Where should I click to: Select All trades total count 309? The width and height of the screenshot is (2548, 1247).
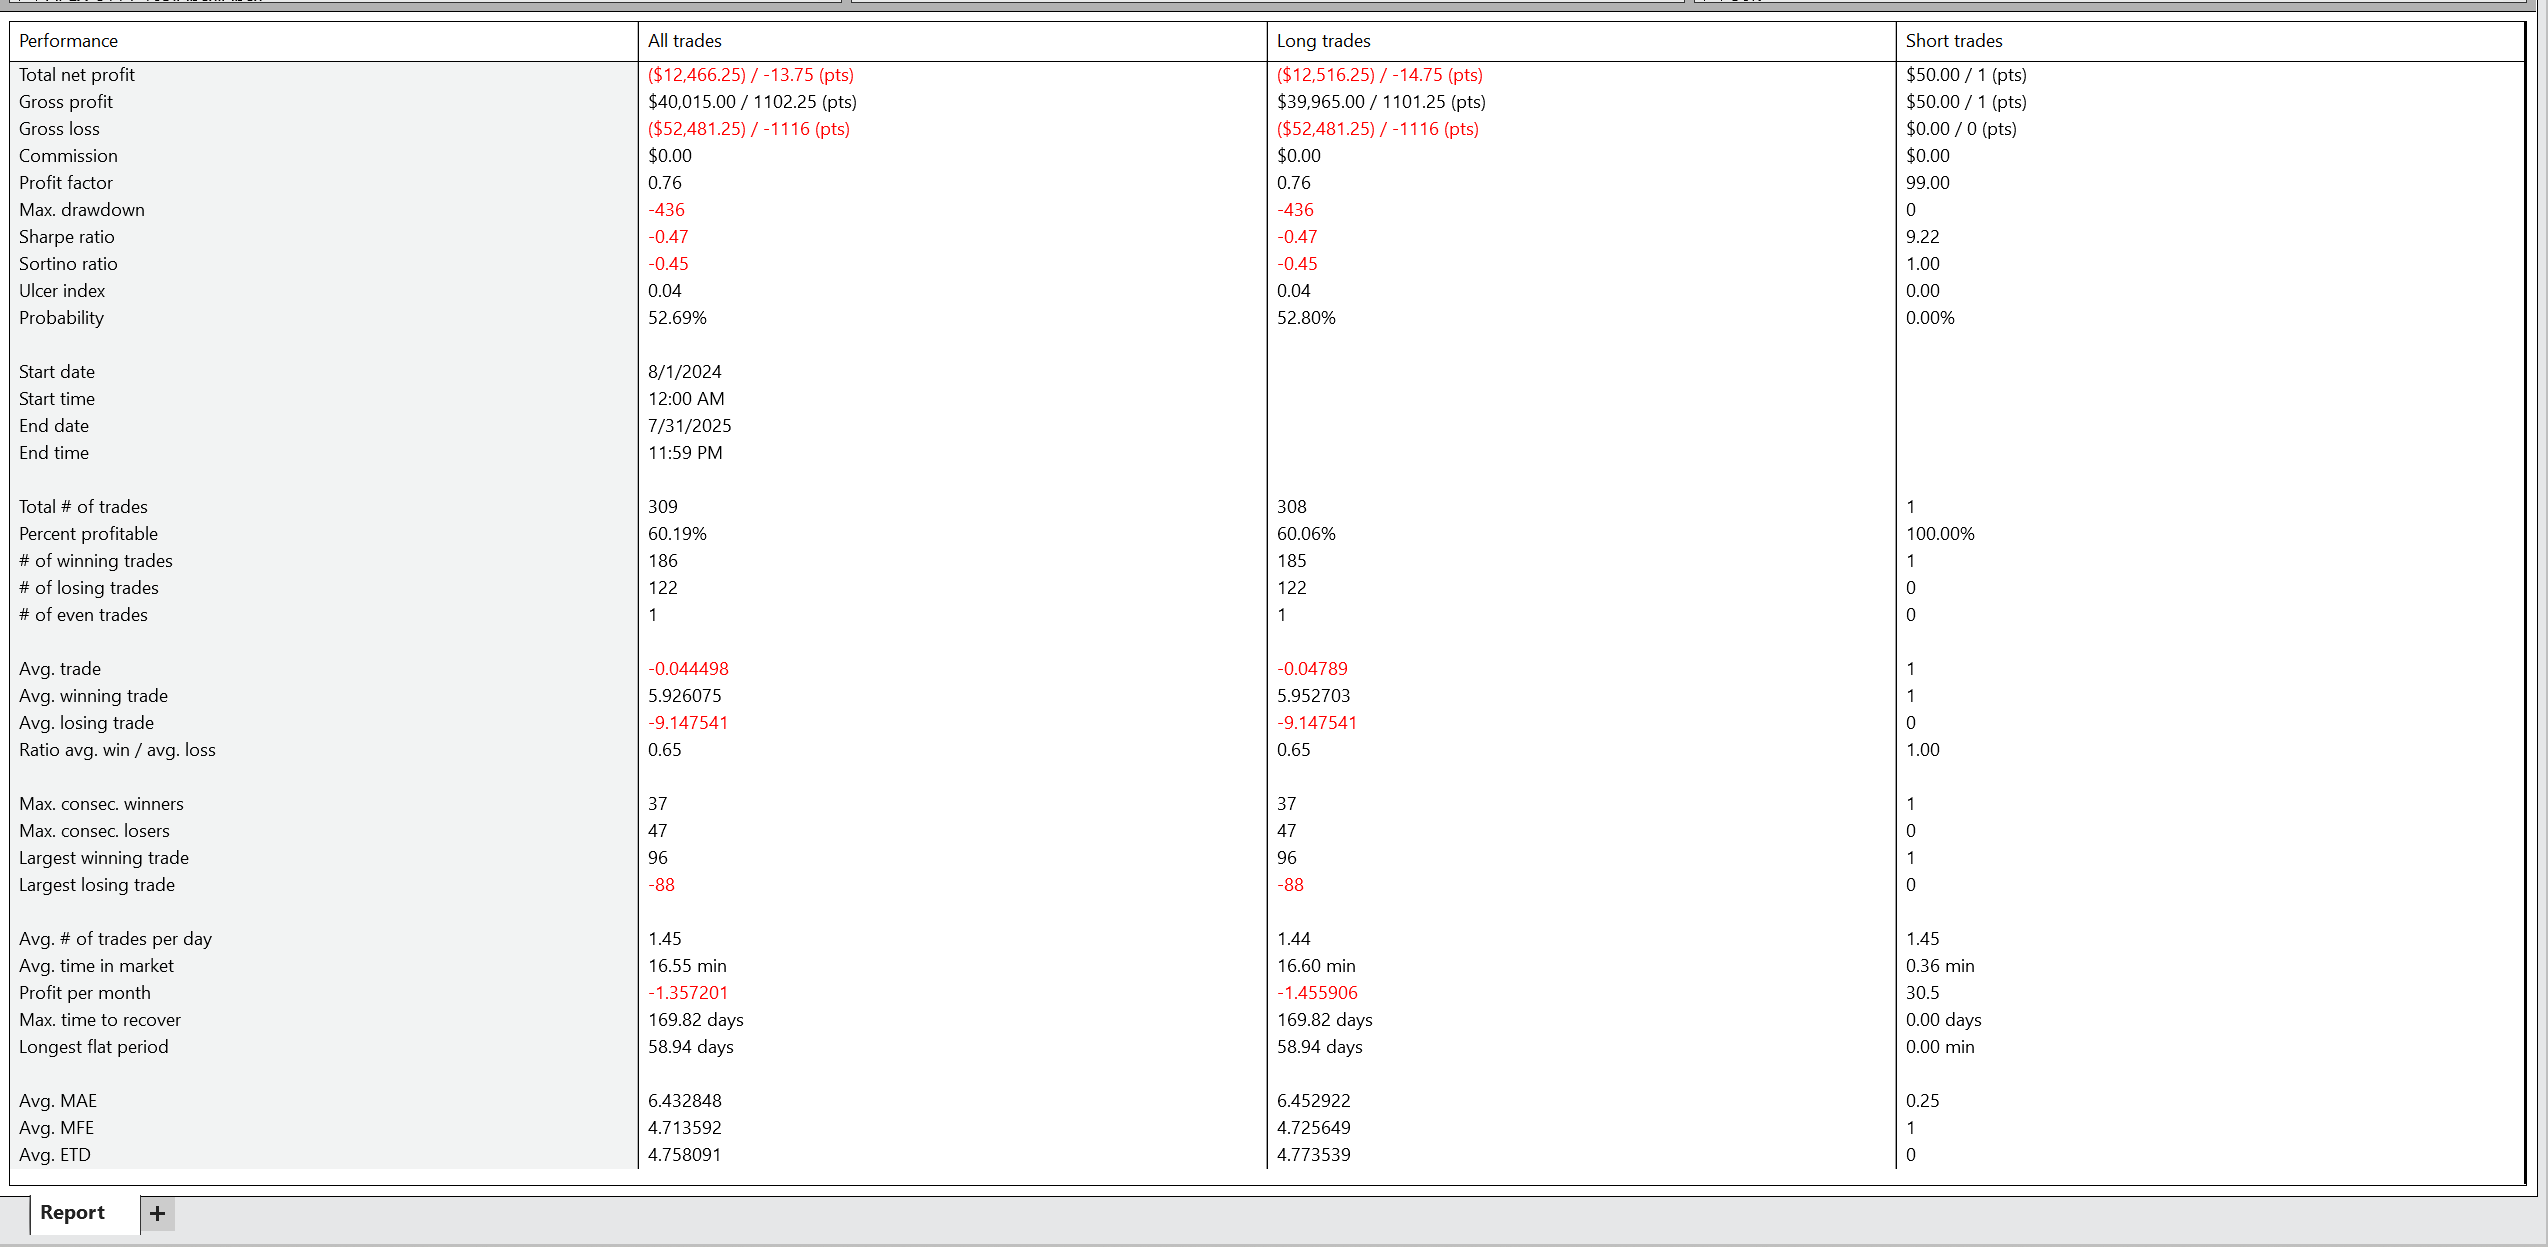[662, 507]
